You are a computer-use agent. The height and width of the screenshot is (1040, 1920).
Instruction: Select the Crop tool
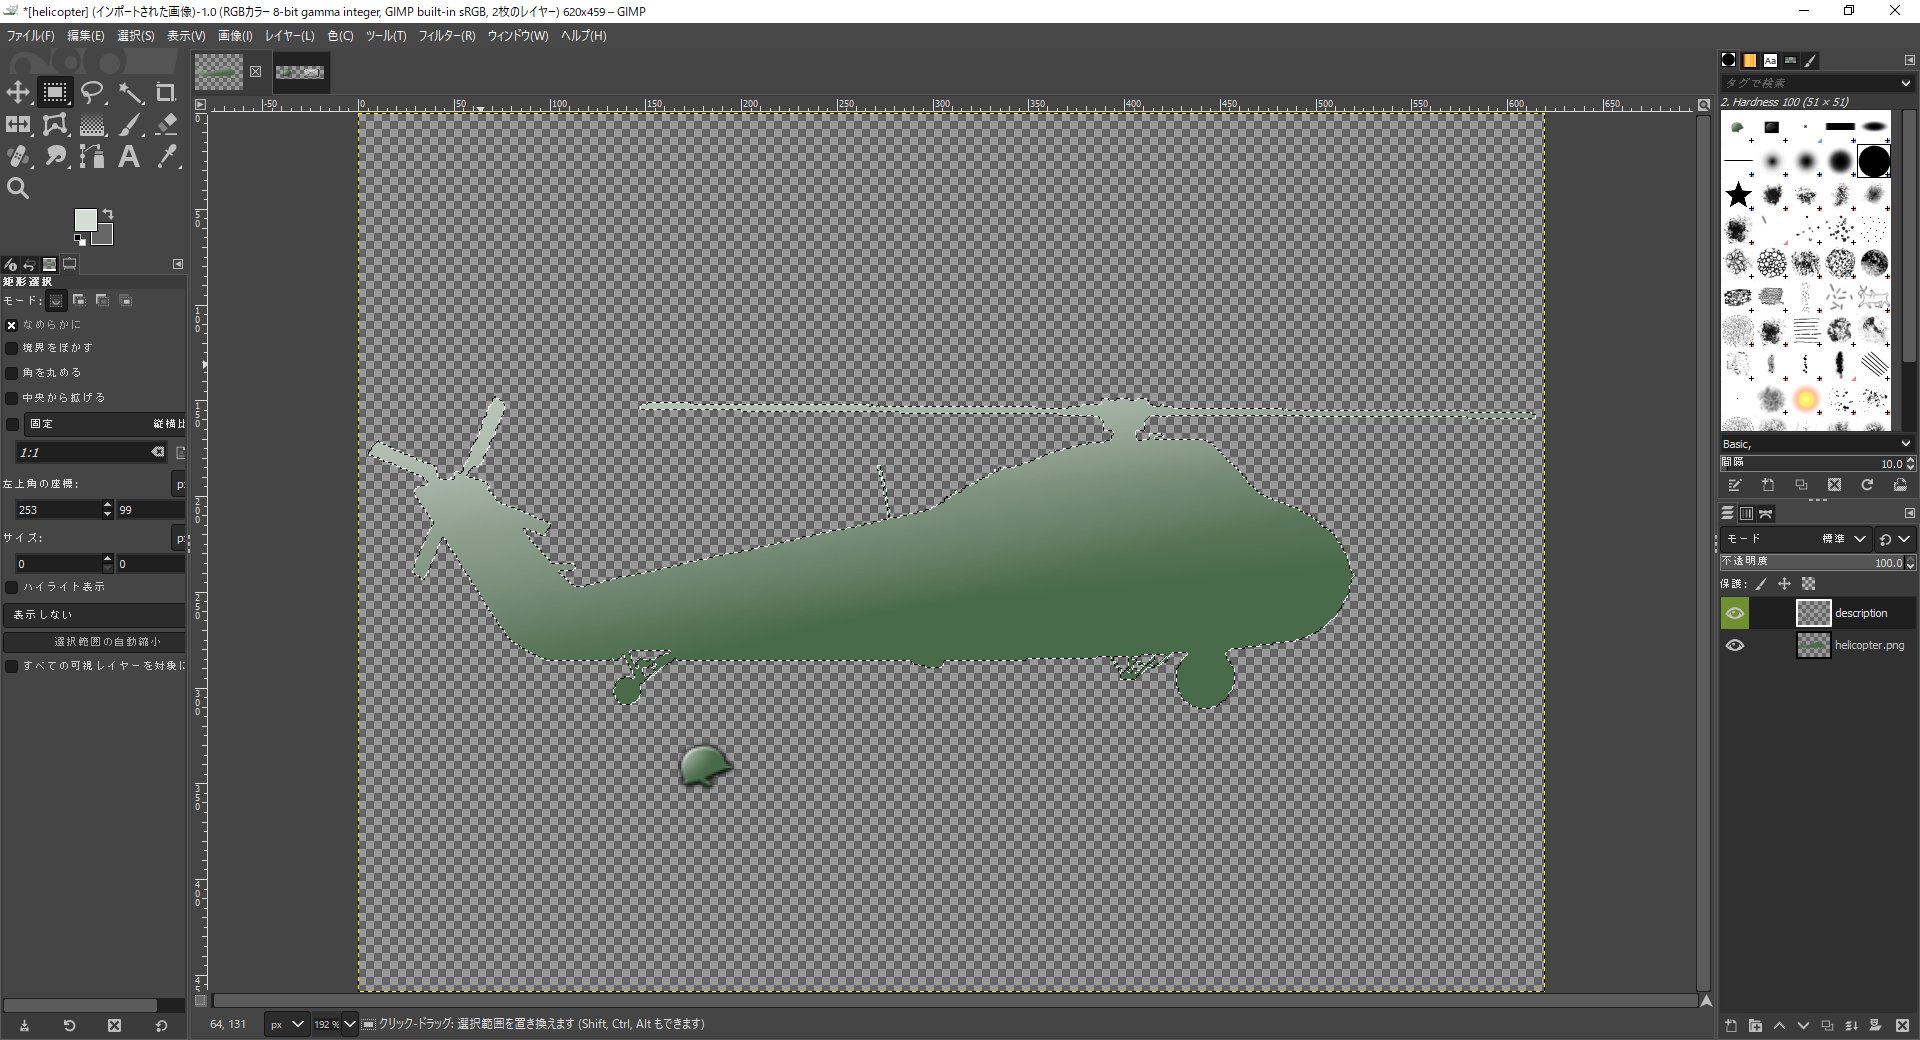click(x=166, y=93)
